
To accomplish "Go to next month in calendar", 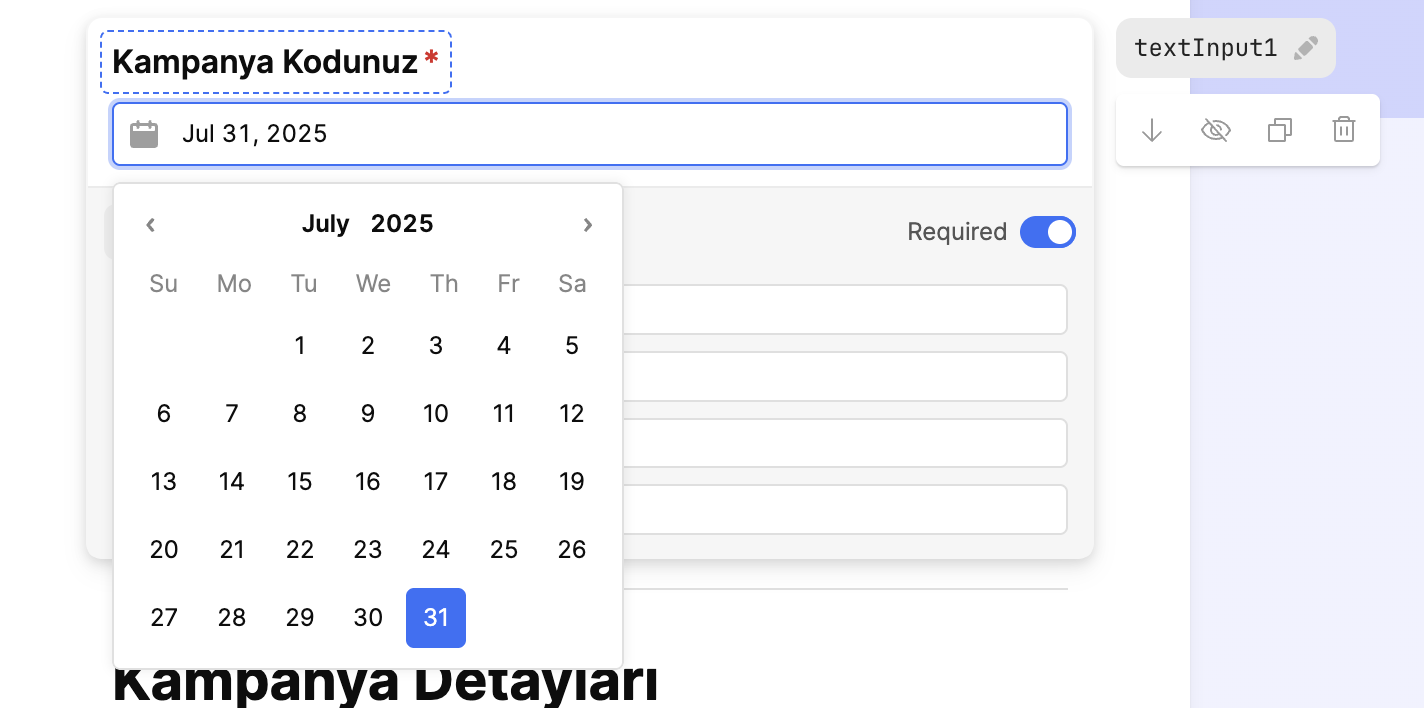I will pos(588,224).
